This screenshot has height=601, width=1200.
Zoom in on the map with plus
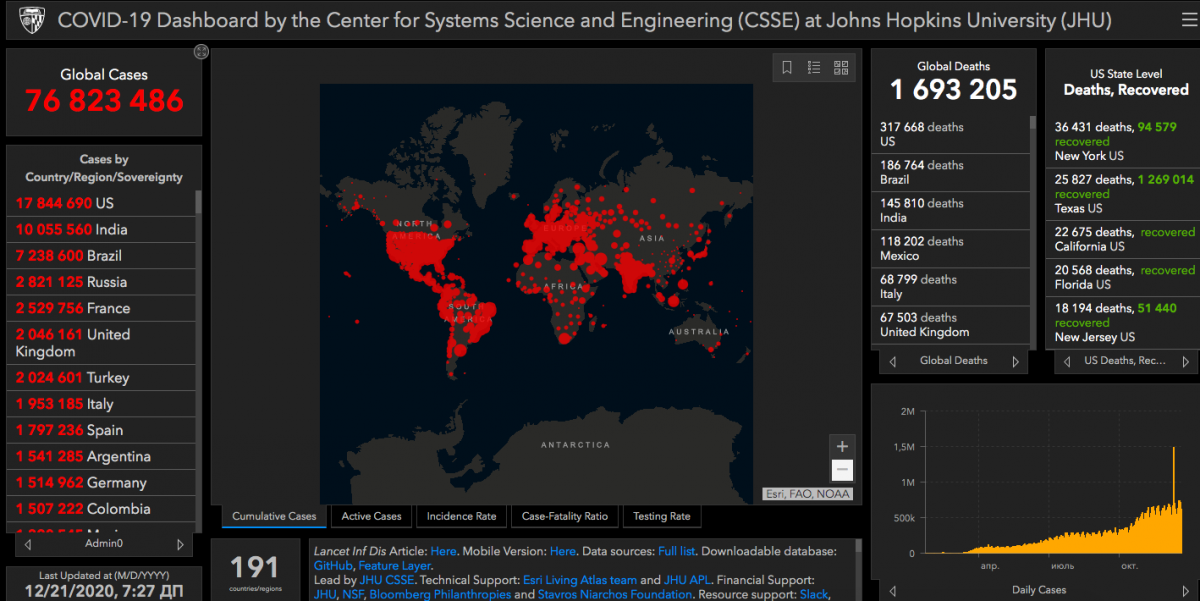[x=842, y=446]
